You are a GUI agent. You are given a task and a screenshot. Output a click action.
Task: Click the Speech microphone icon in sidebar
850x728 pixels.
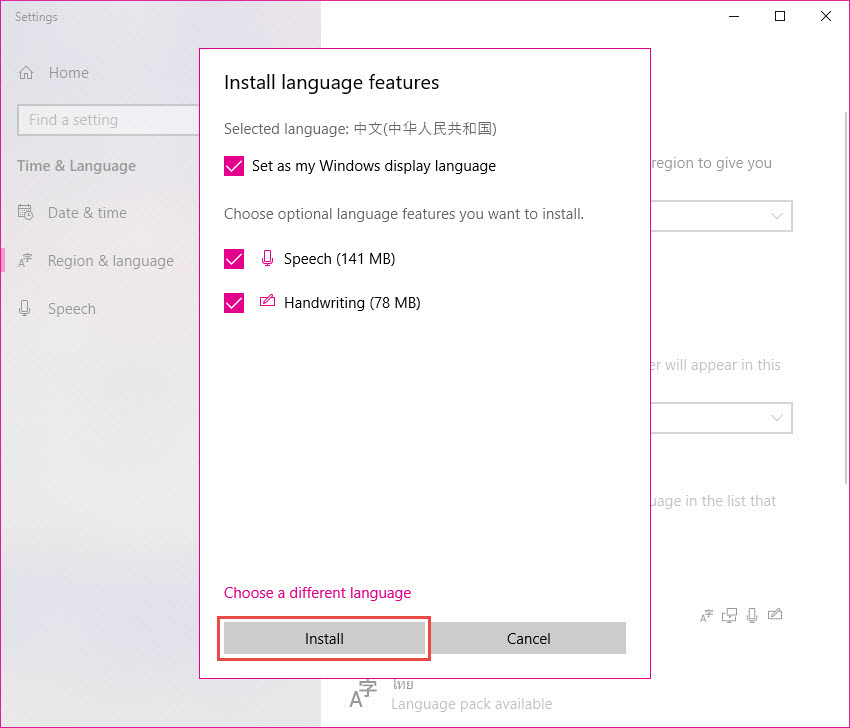(x=24, y=308)
